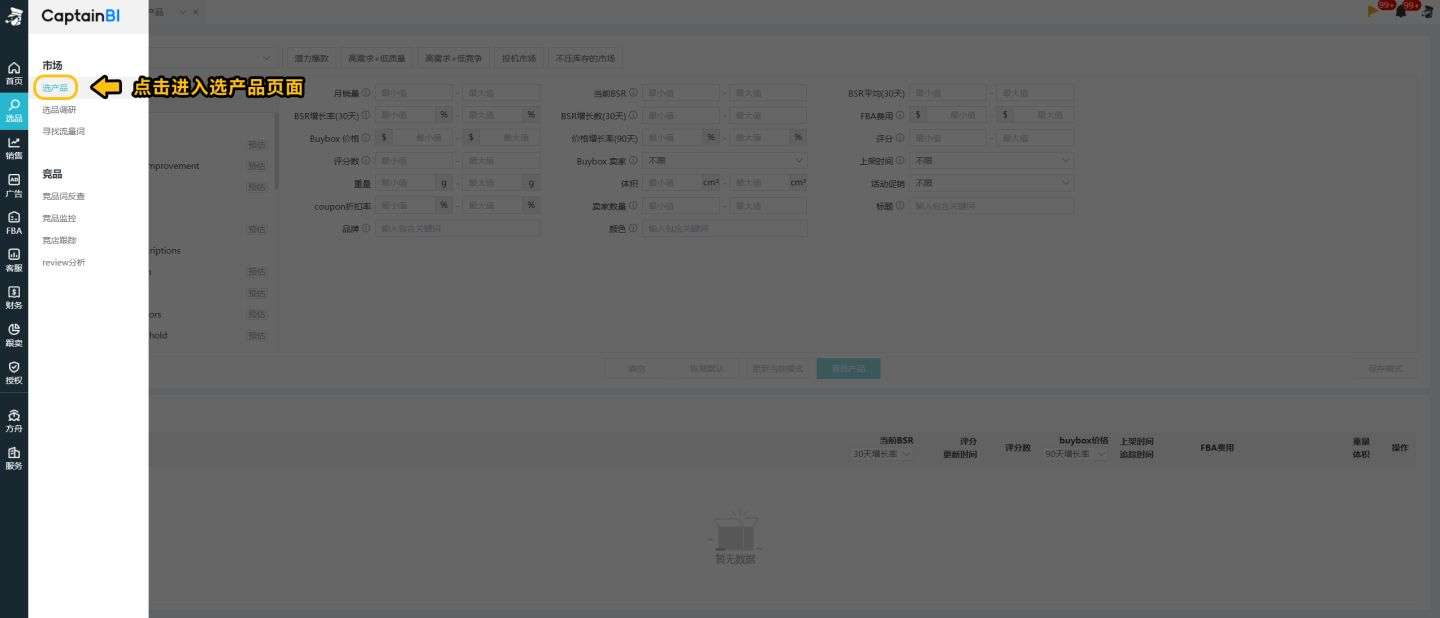Close the current page tab
This screenshot has height=618, width=1440.
click(x=195, y=11)
